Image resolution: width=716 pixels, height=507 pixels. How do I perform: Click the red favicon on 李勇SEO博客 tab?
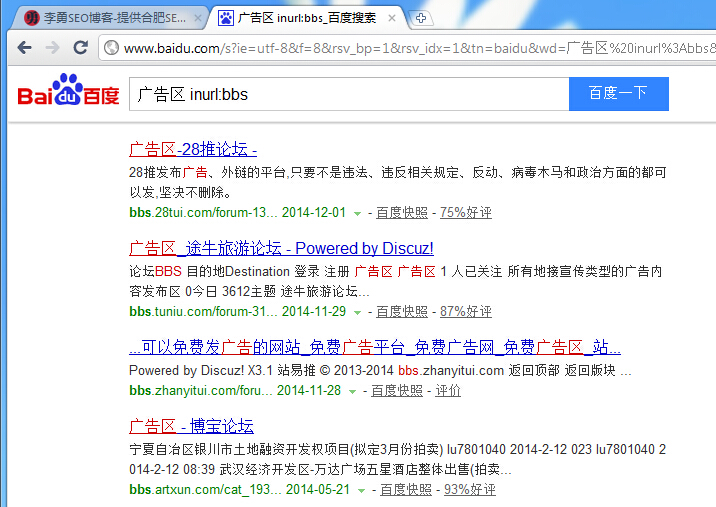(x=32, y=18)
